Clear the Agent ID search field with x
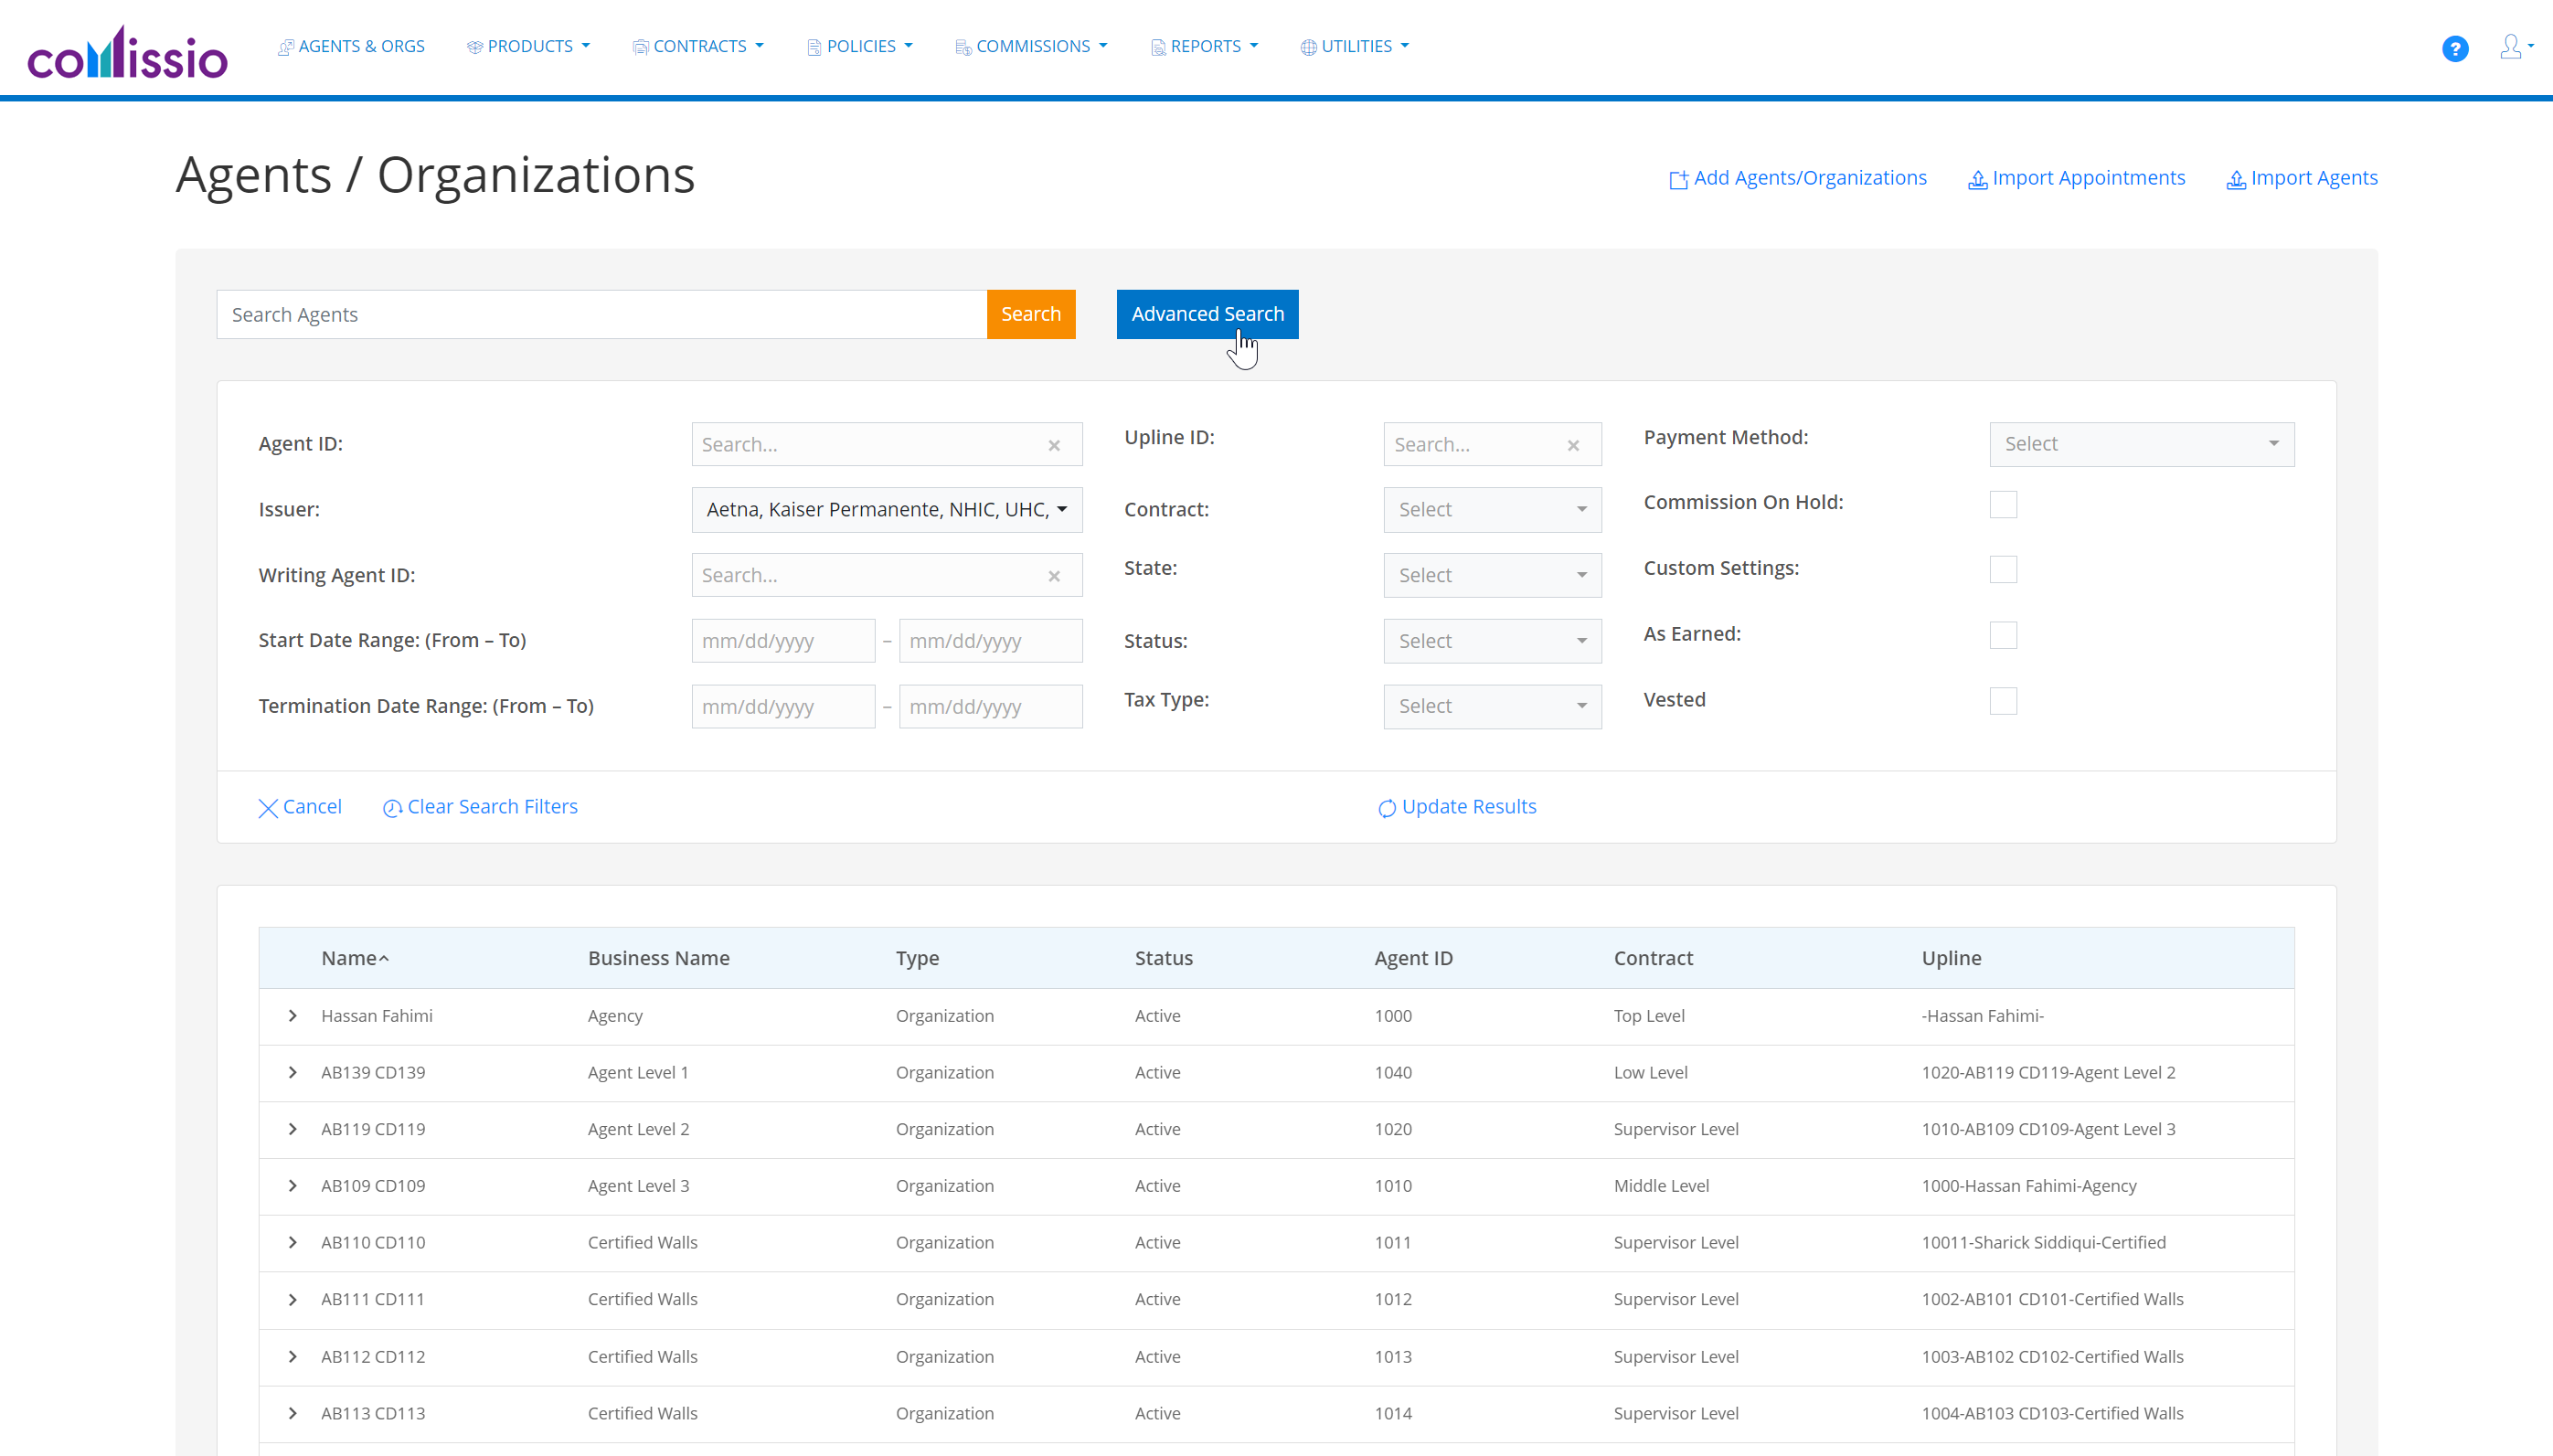 [1054, 445]
